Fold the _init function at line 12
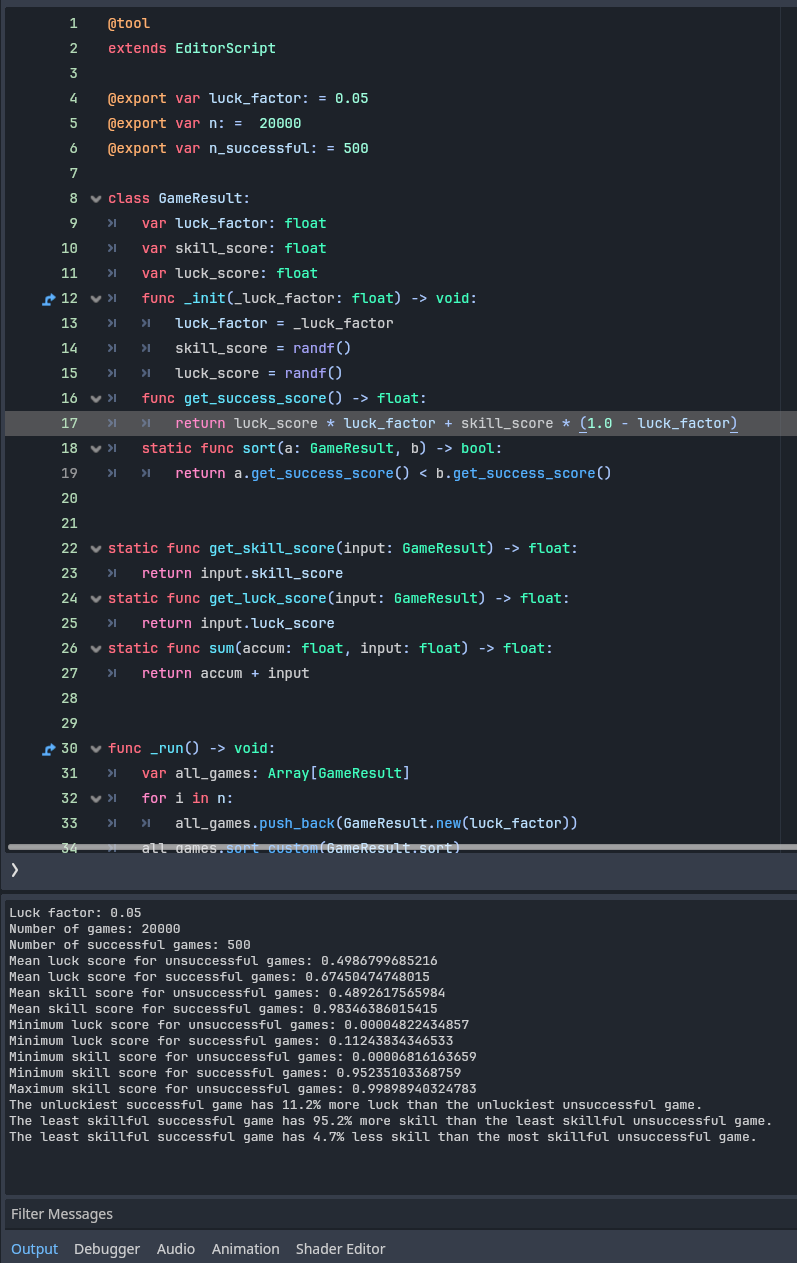Image resolution: width=797 pixels, height=1263 pixels. coord(96,298)
